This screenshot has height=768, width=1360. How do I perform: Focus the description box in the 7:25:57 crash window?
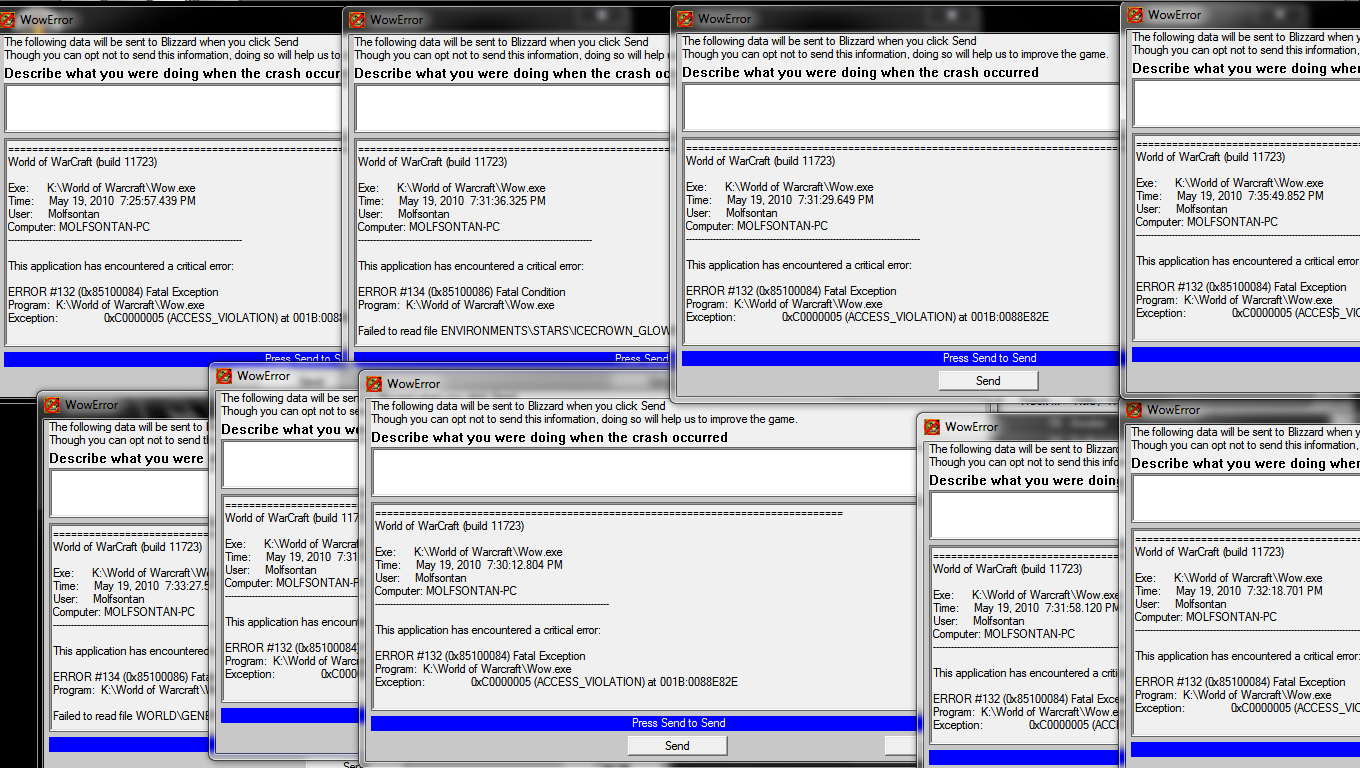(173, 108)
